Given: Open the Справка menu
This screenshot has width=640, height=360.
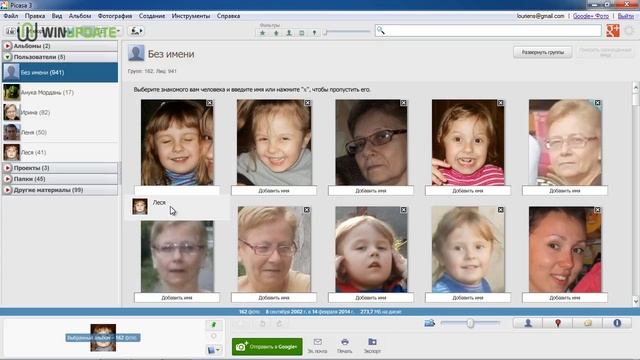Looking at the screenshot, I should [228, 16].
